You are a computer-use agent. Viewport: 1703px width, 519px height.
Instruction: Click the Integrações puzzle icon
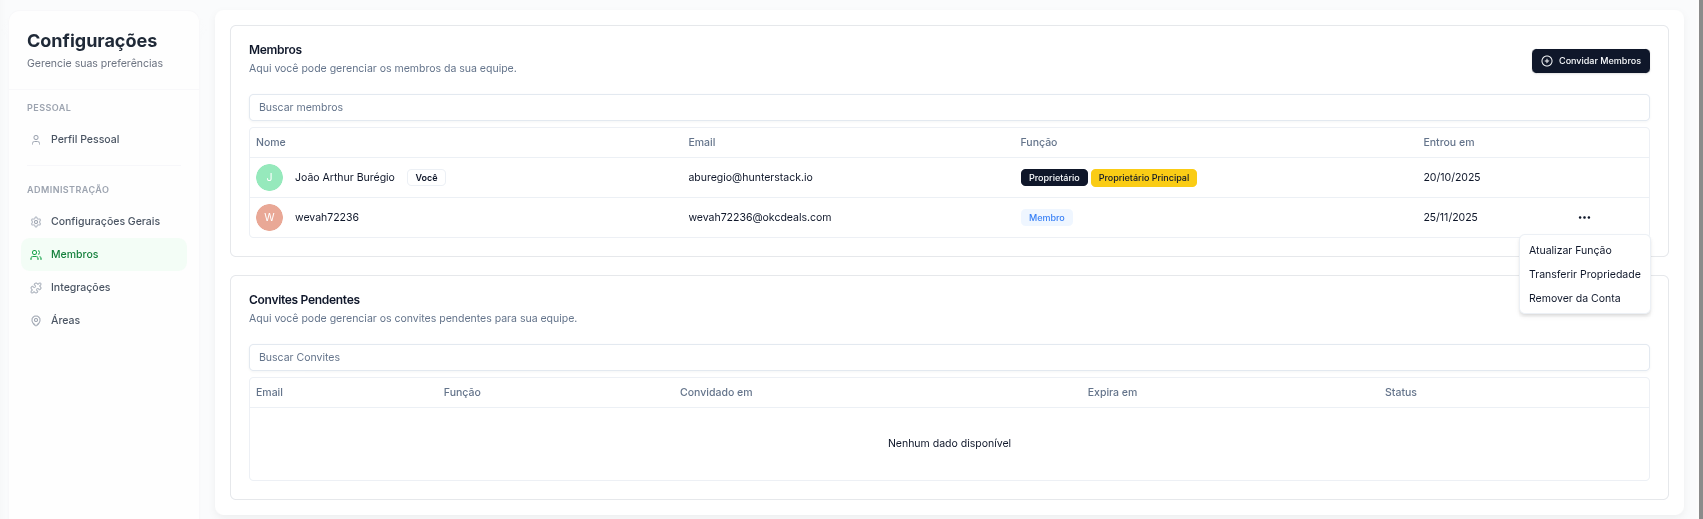[36, 288]
